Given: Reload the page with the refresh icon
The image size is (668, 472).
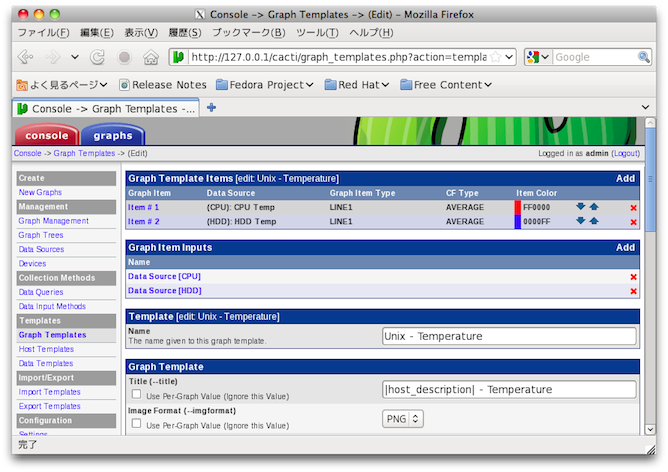Looking at the screenshot, I should [x=98, y=58].
